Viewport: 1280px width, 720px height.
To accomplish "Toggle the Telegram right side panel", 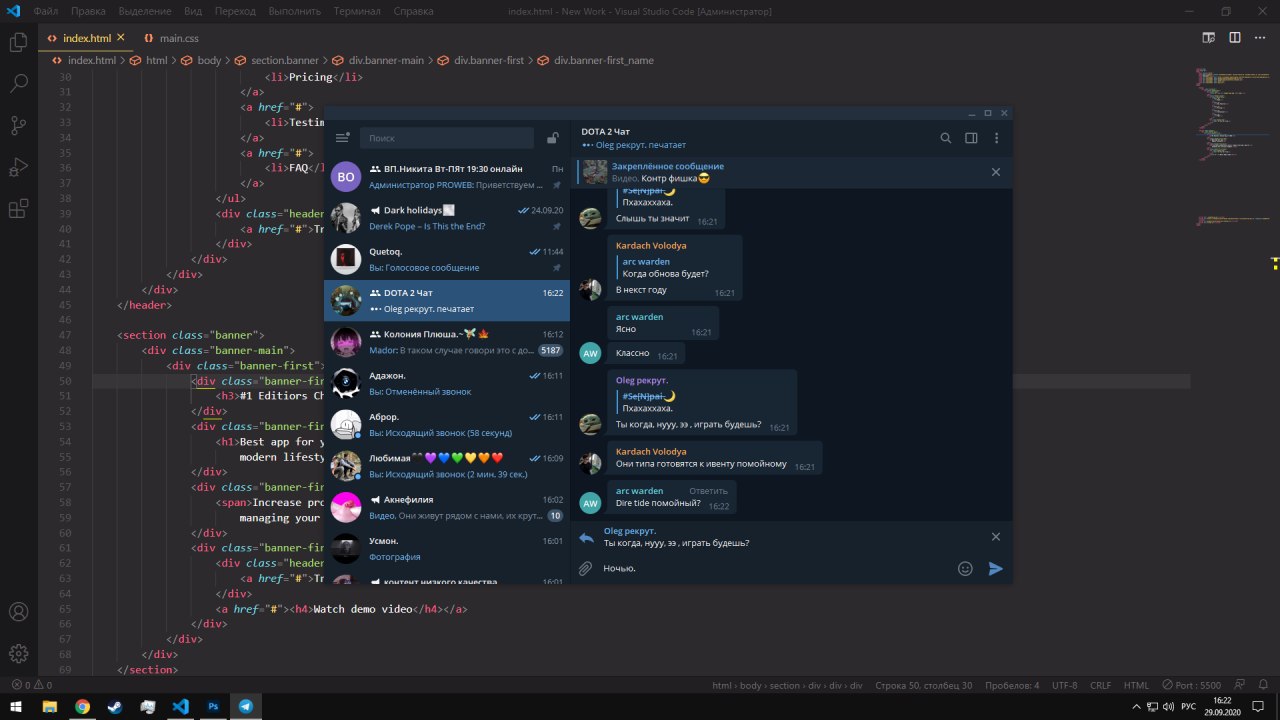I will coord(971,138).
